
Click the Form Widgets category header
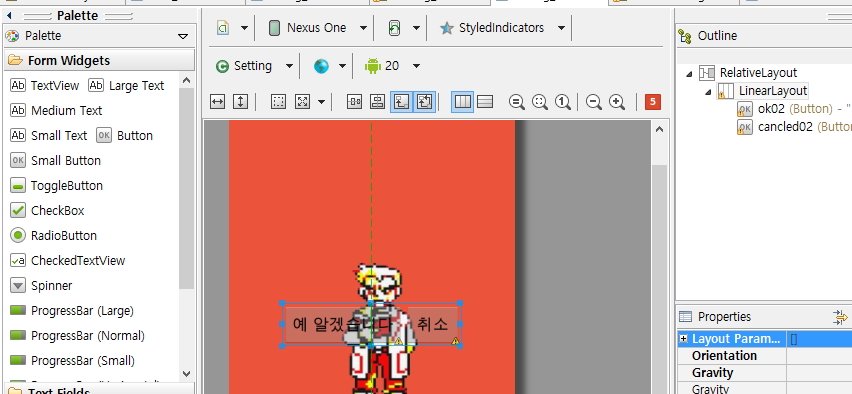click(99, 60)
